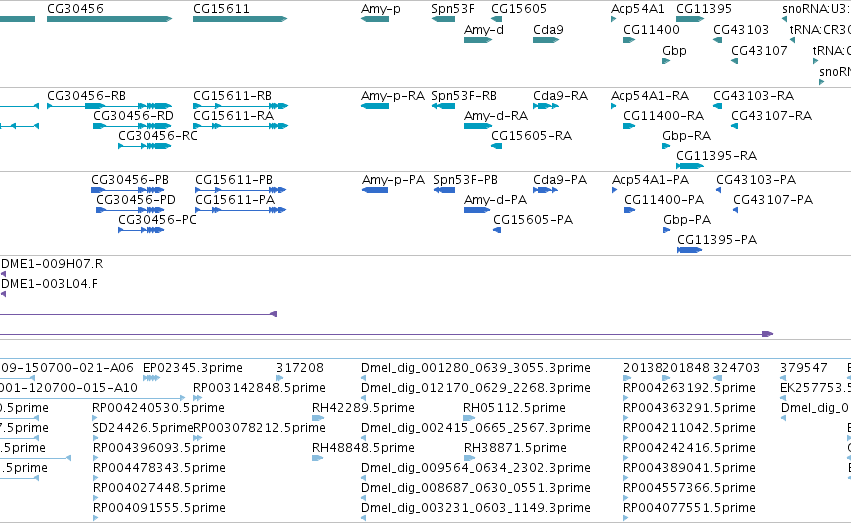The width and height of the screenshot is (851, 523).
Task: Click EST RH42289.5prime
Action: click(x=363, y=409)
